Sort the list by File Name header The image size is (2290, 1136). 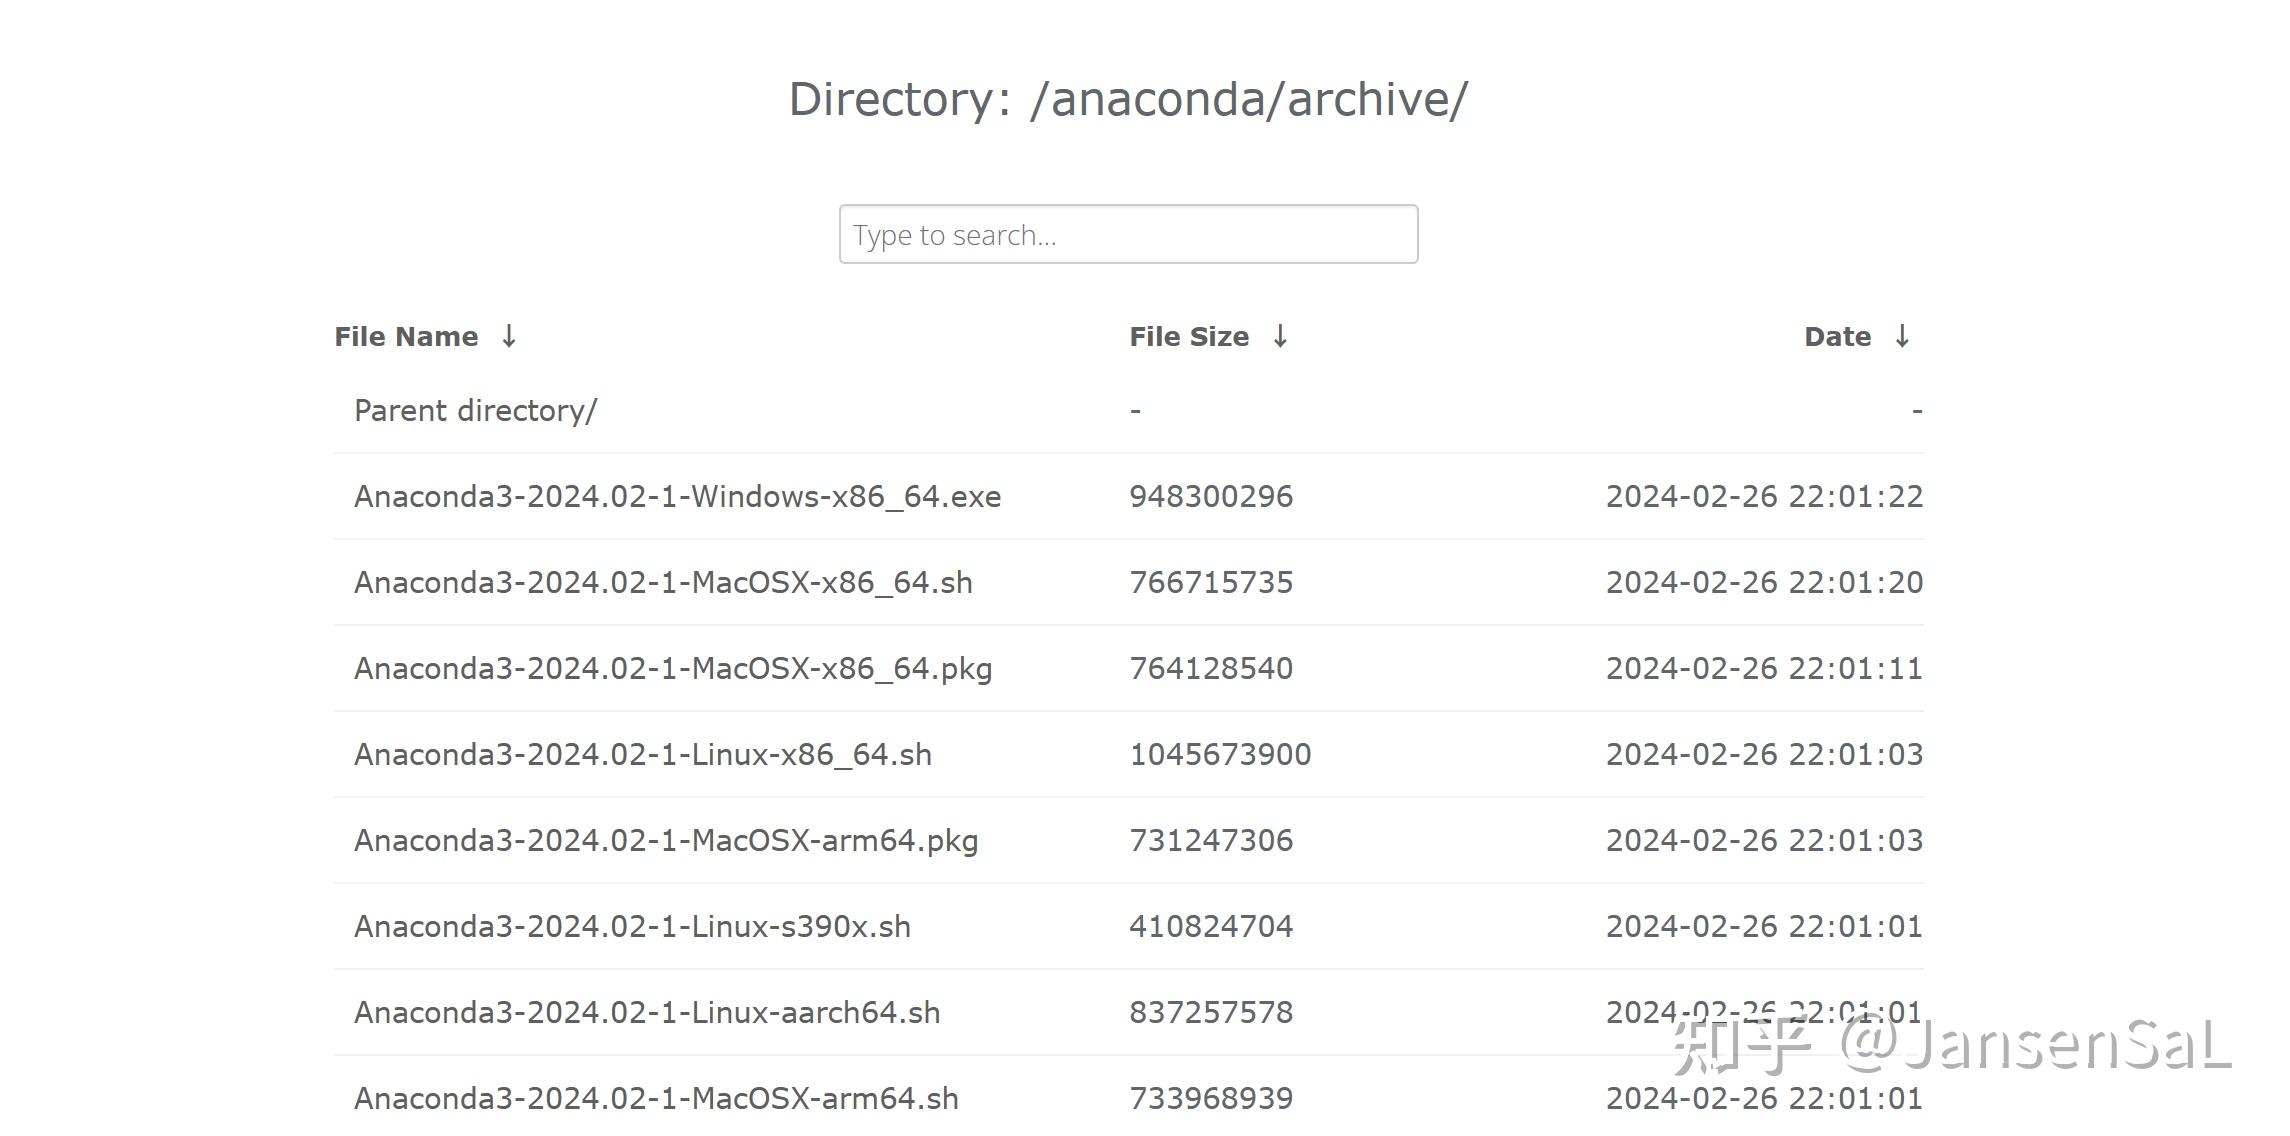pos(406,337)
